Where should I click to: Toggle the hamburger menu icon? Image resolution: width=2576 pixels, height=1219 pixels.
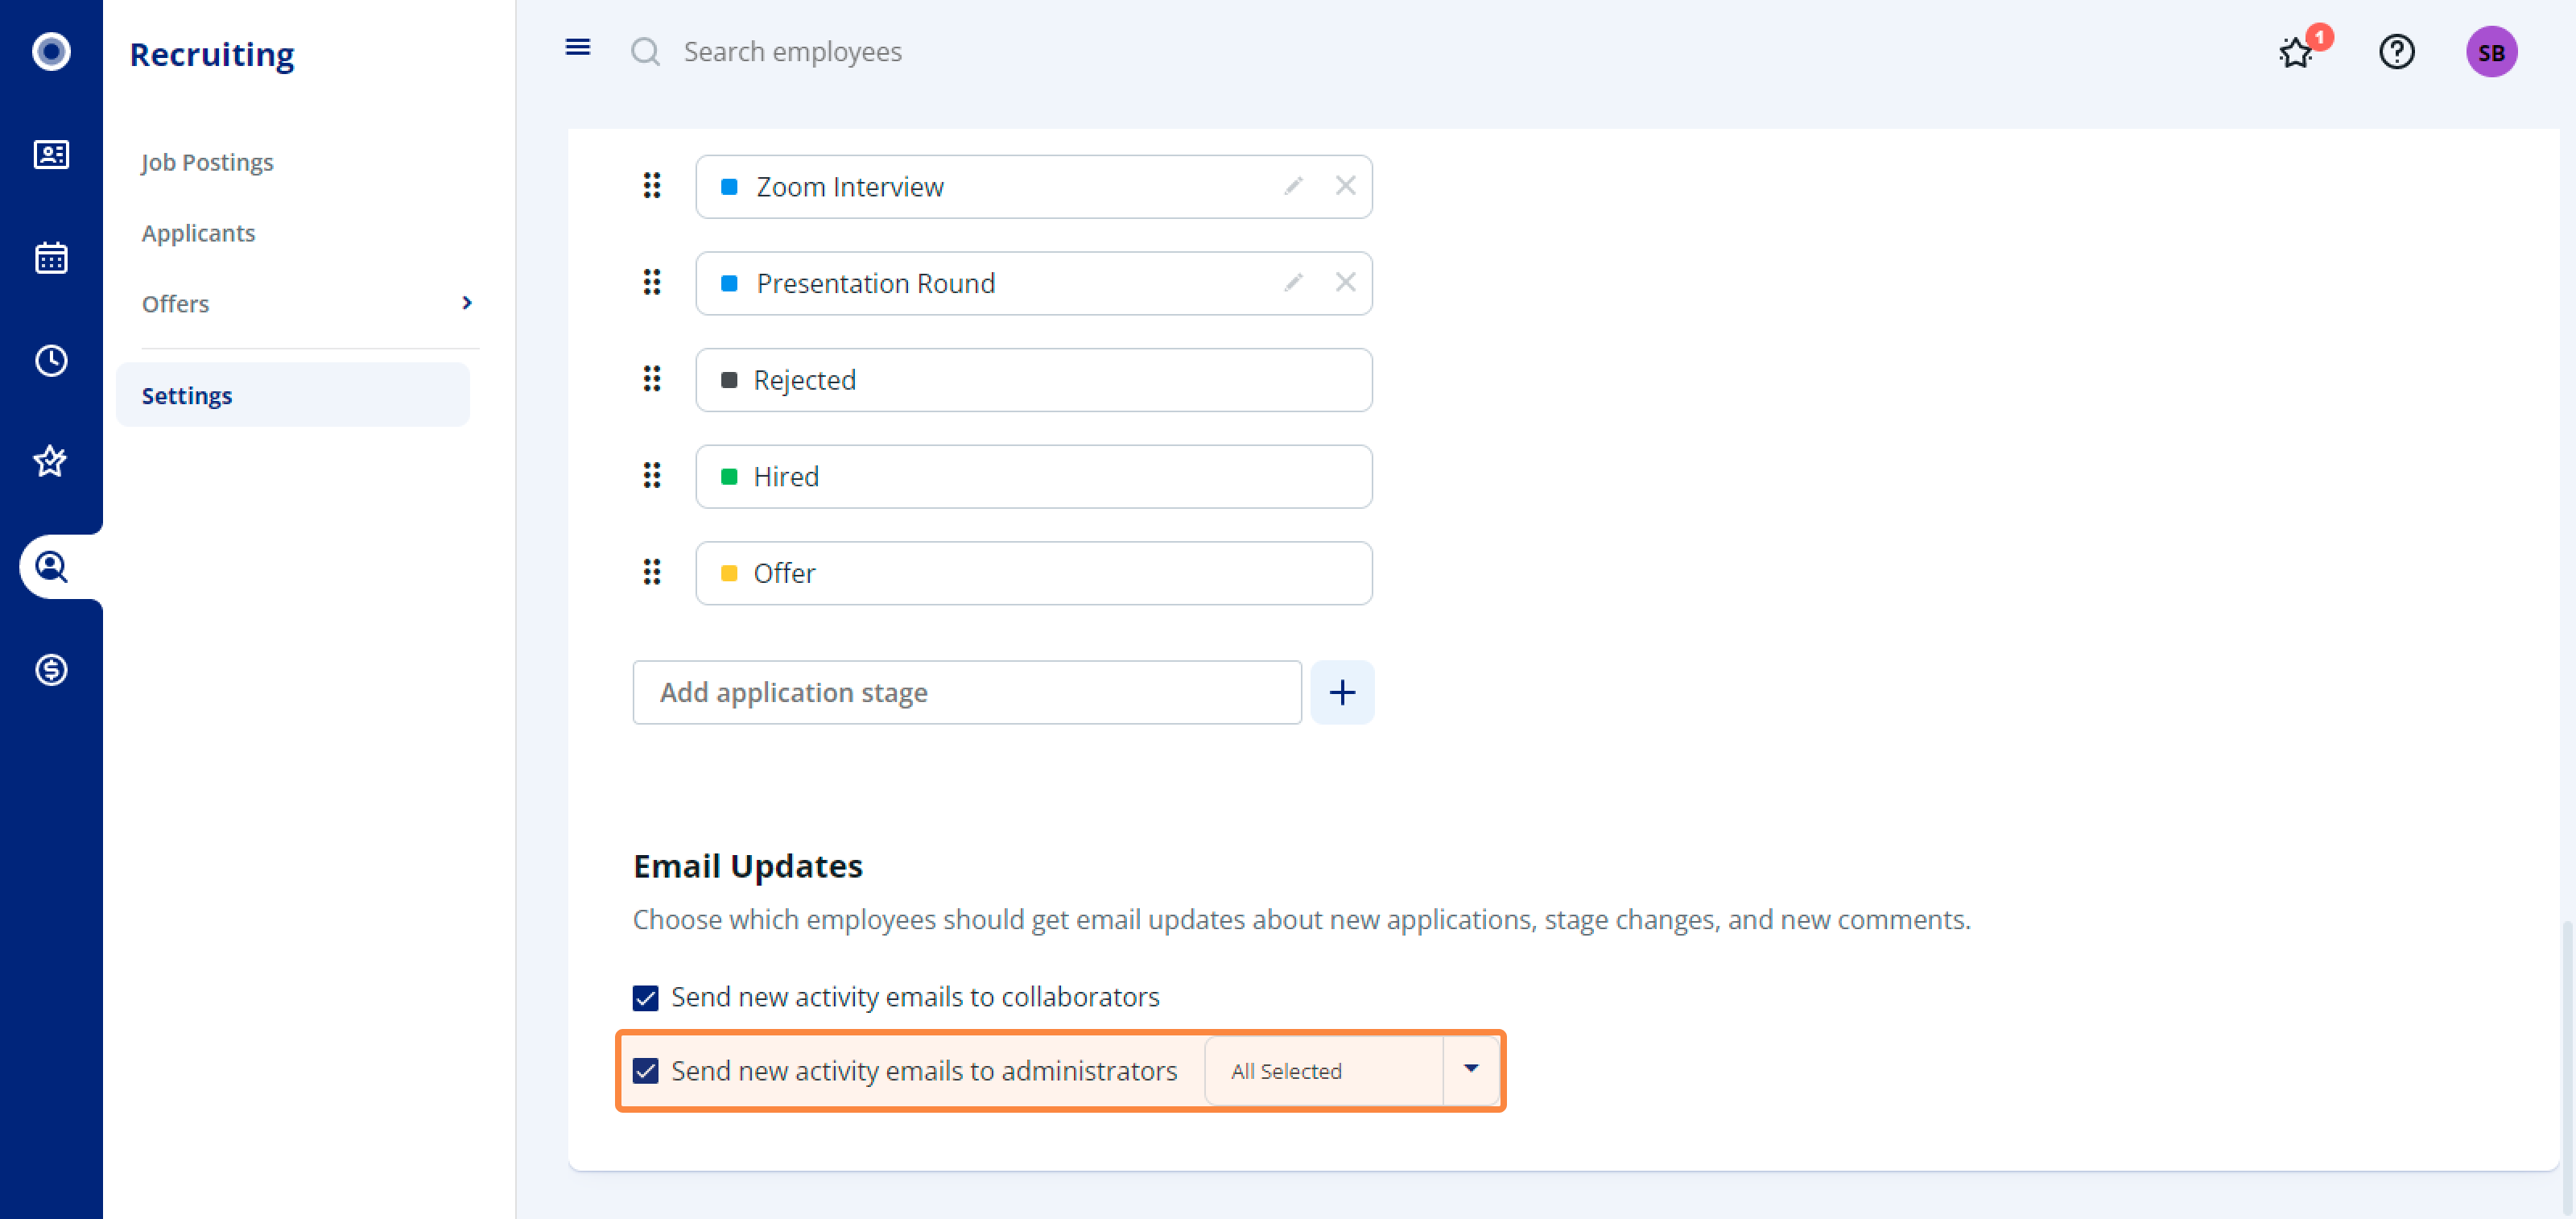click(x=578, y=47)
